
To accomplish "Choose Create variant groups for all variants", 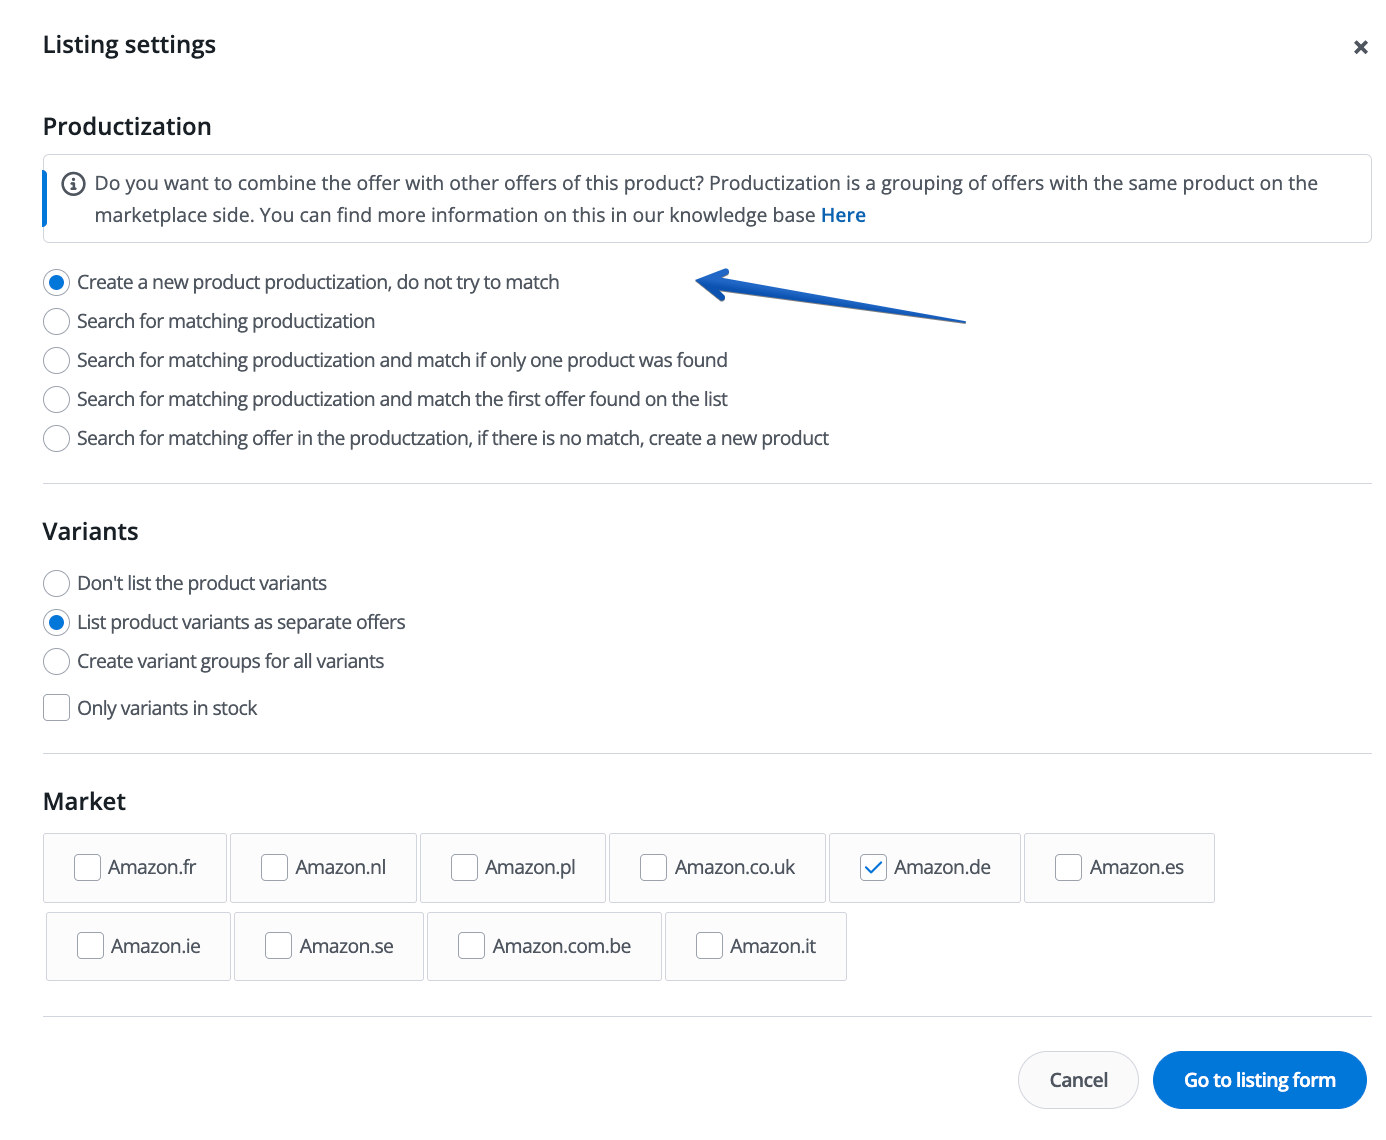I will coord(57,662).
